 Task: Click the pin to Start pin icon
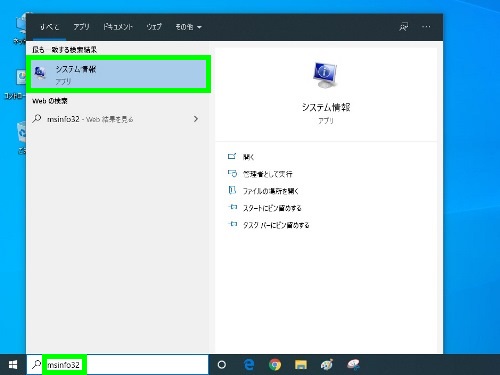coord(233,207)
